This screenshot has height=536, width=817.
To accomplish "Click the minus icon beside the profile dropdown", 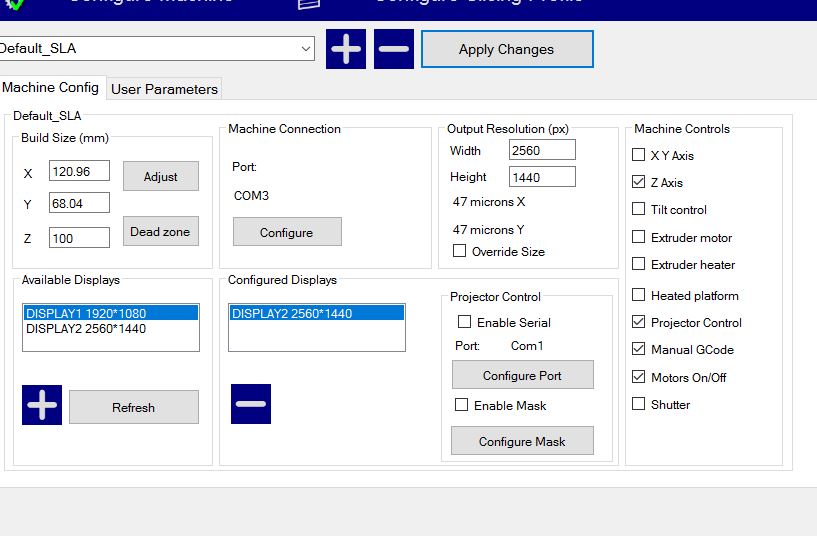I will tap(394, 49).
